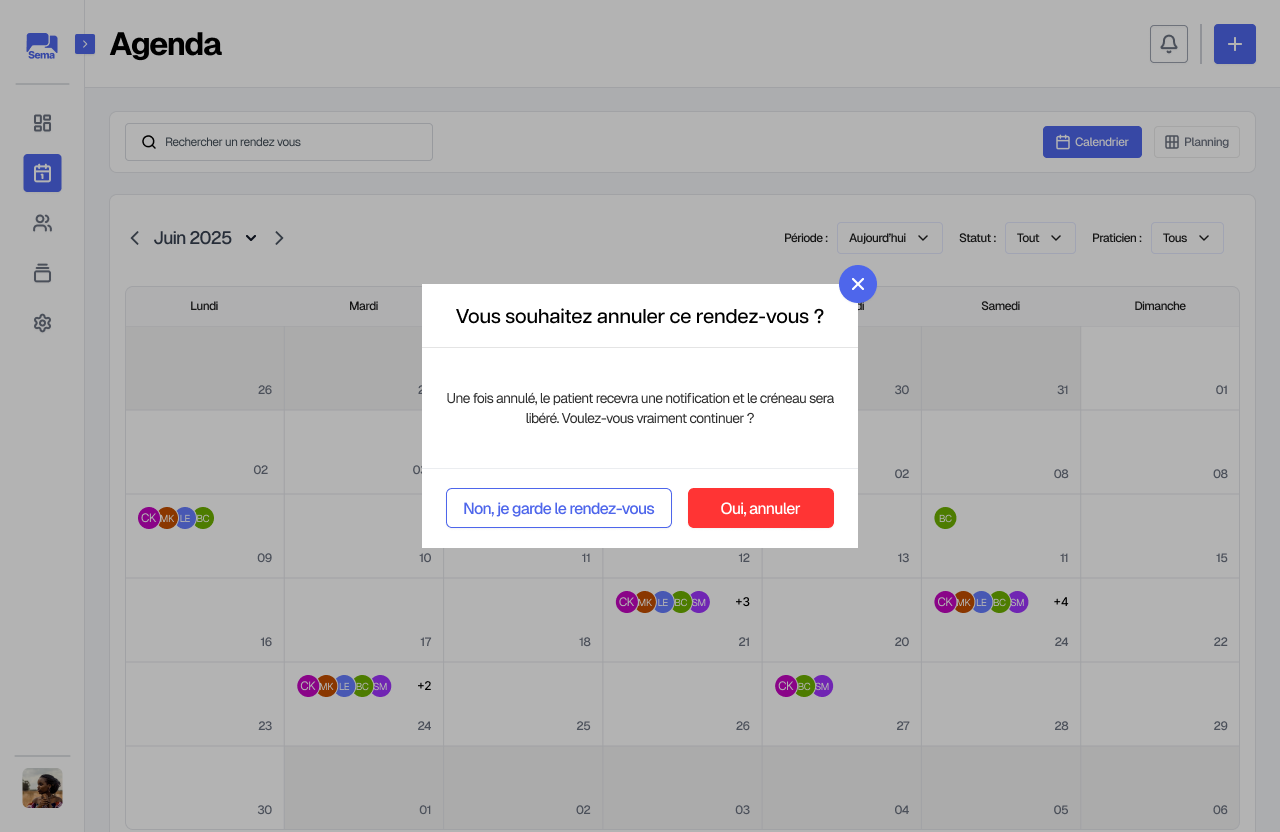
Task: Open settings gear icon in sidebar
Action: point(42,323)
